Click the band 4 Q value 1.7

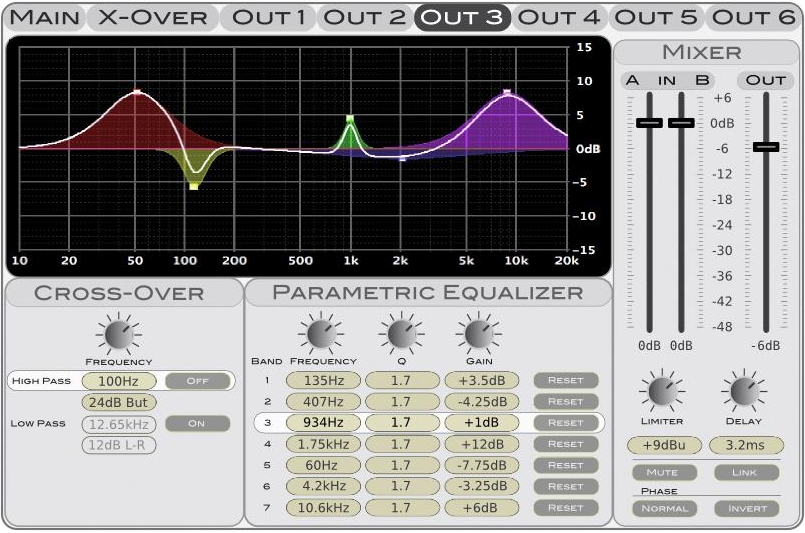pos(402,444)
